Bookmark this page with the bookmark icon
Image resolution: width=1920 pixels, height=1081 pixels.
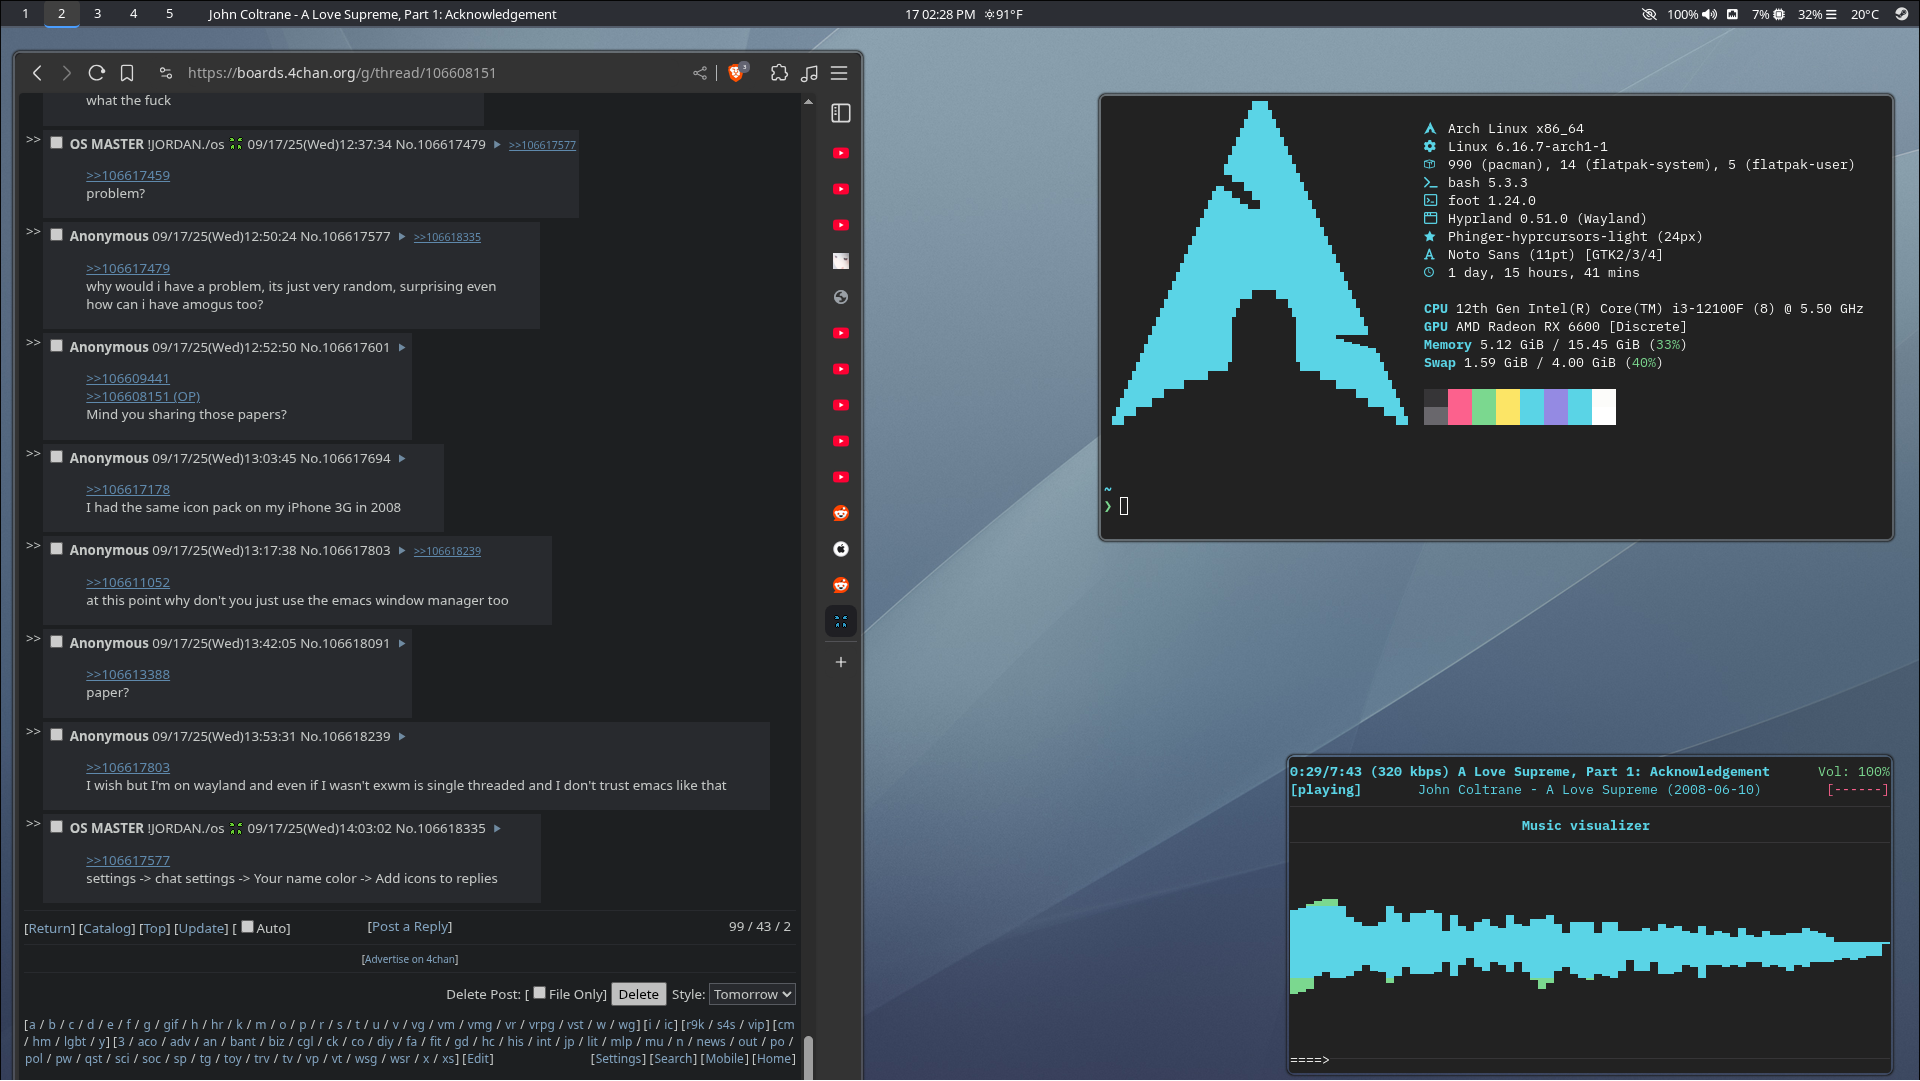point(127,73)
